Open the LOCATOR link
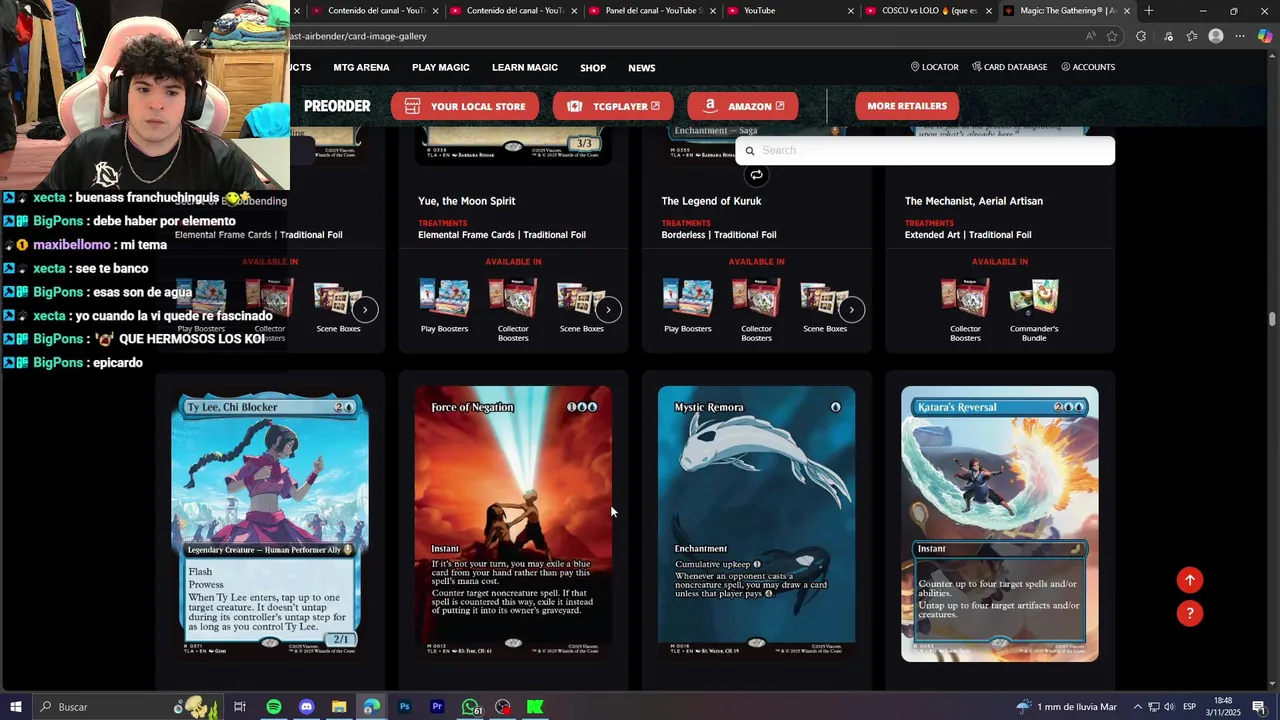Viewport: 1280px width, 720px height. (x=934, y=67)
